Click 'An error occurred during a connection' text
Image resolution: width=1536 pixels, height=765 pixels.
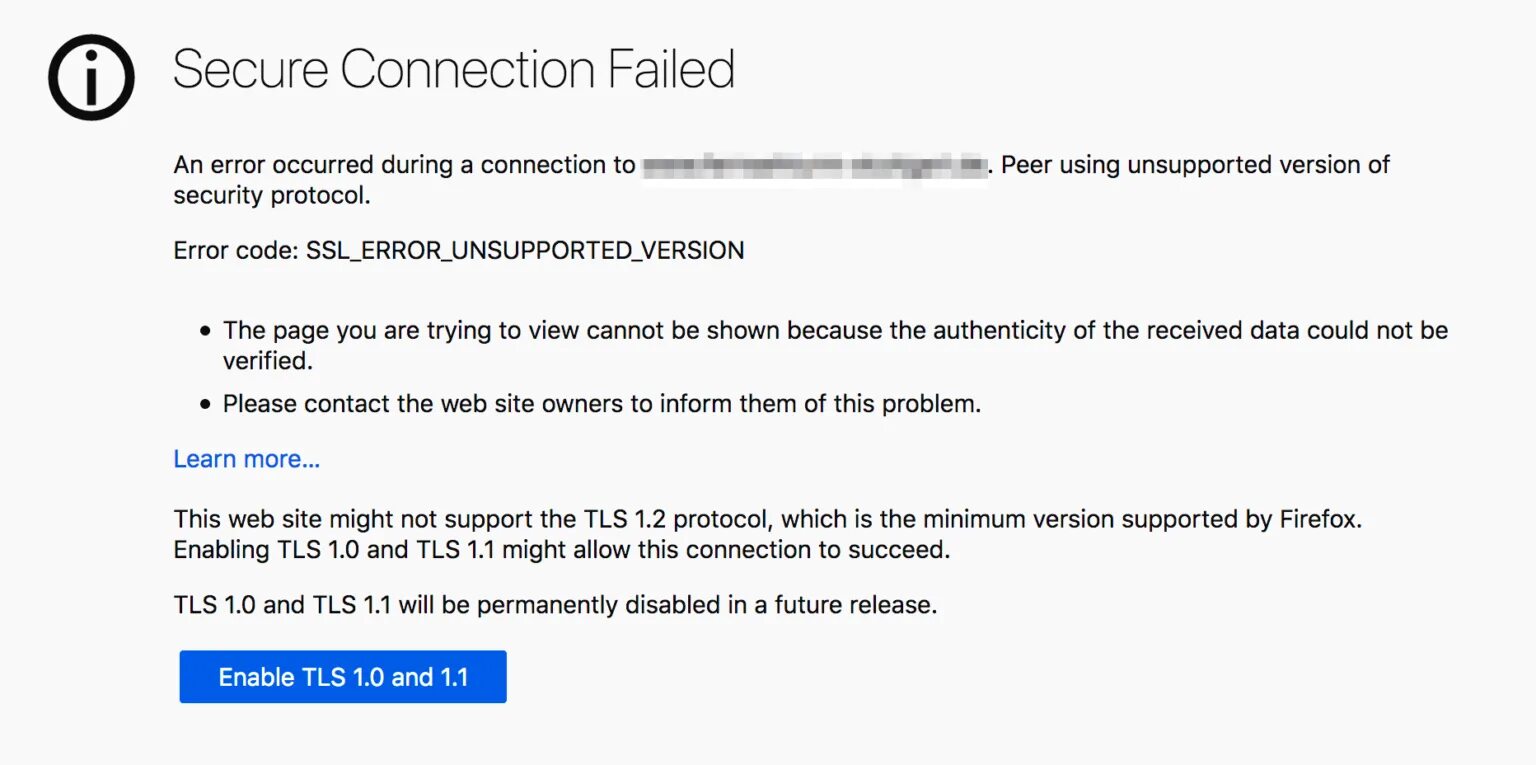pyautogui.click(x=404, y=165)
